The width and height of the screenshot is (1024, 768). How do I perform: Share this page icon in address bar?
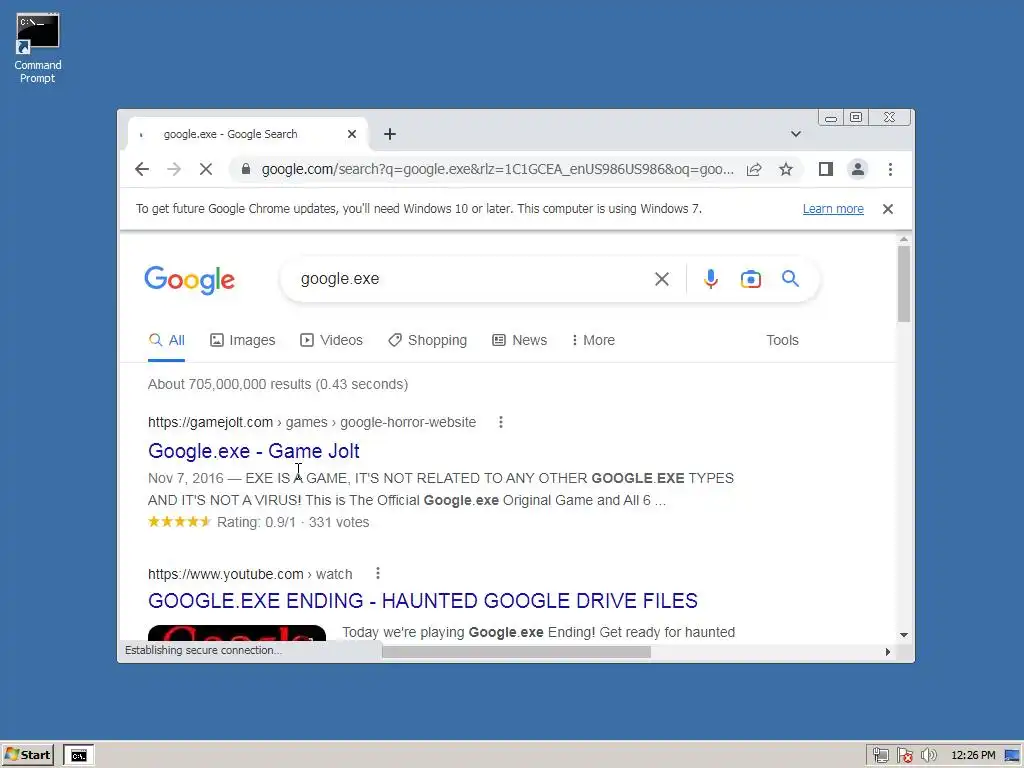click(x=754, y=169)
